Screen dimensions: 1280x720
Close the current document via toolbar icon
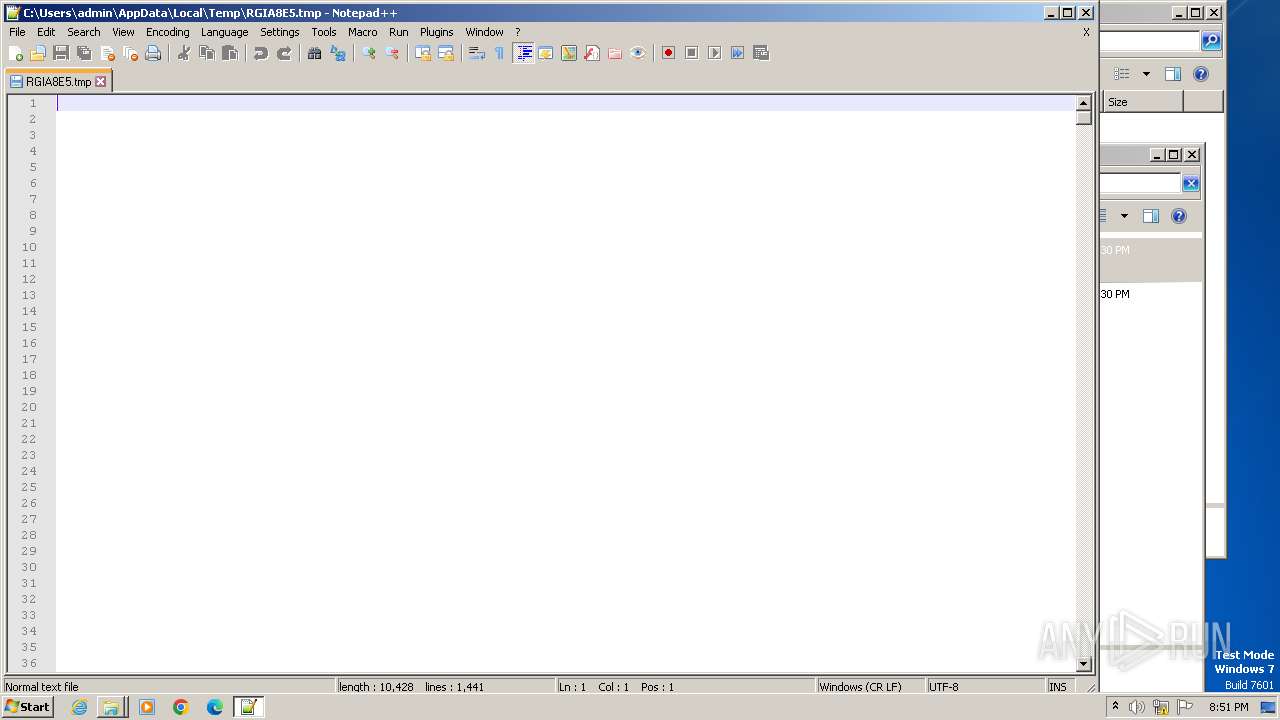(x=107, y=53)
